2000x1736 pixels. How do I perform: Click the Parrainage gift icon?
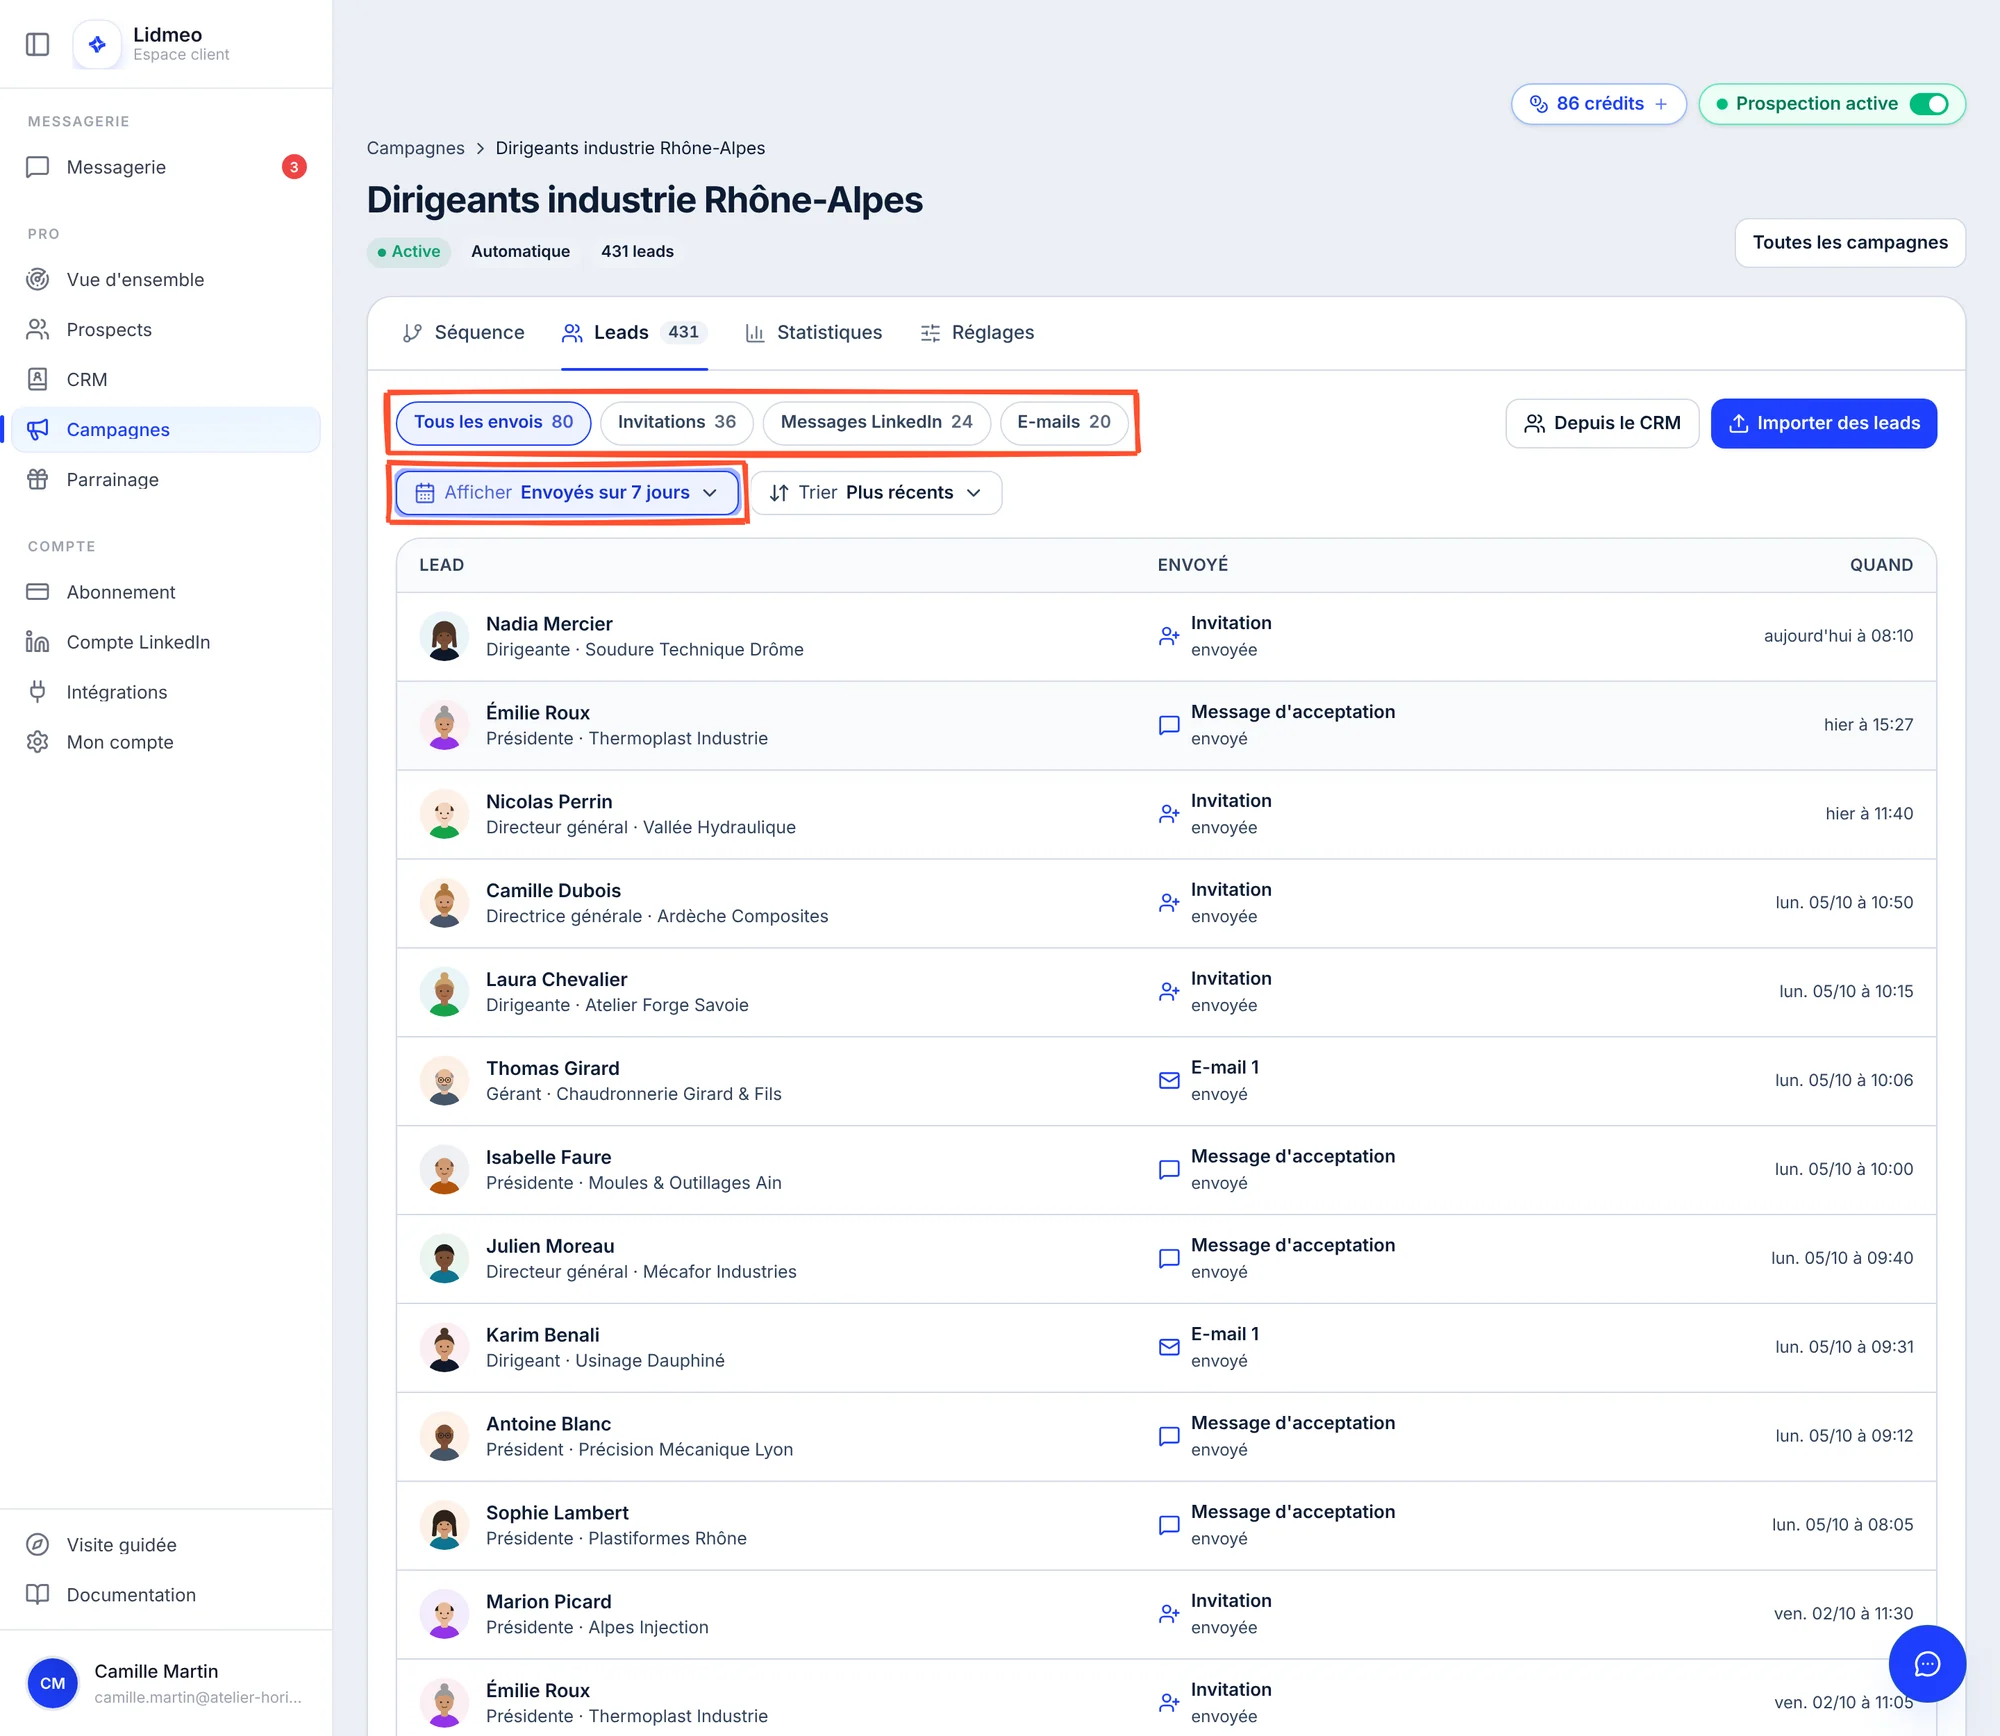coord(37,480)
